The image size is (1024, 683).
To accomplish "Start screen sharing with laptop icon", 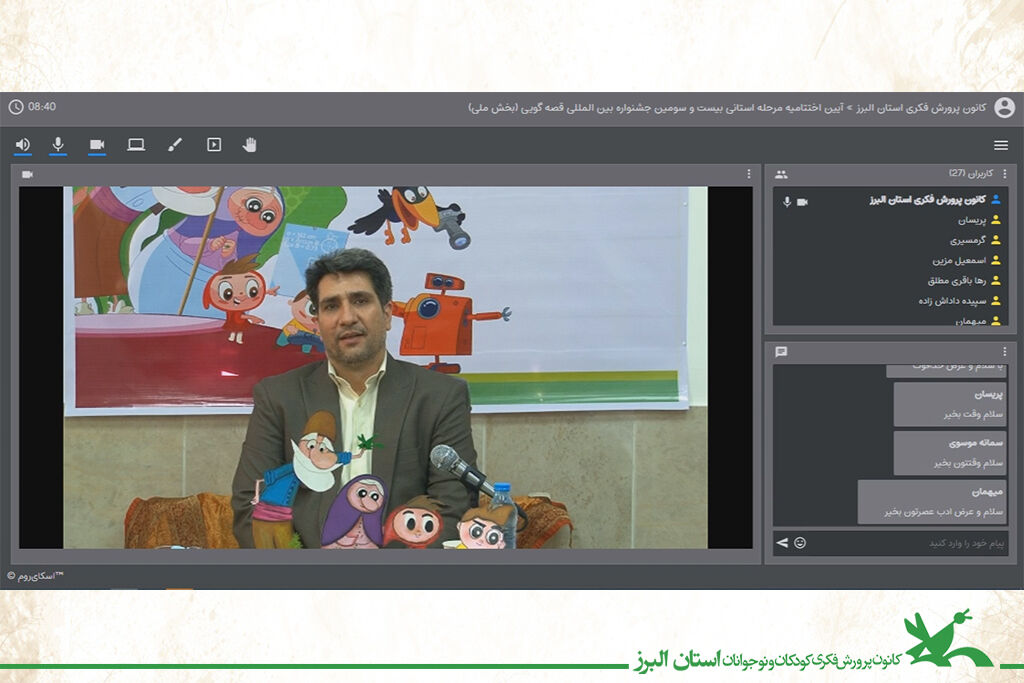I will tap(136, 144).
